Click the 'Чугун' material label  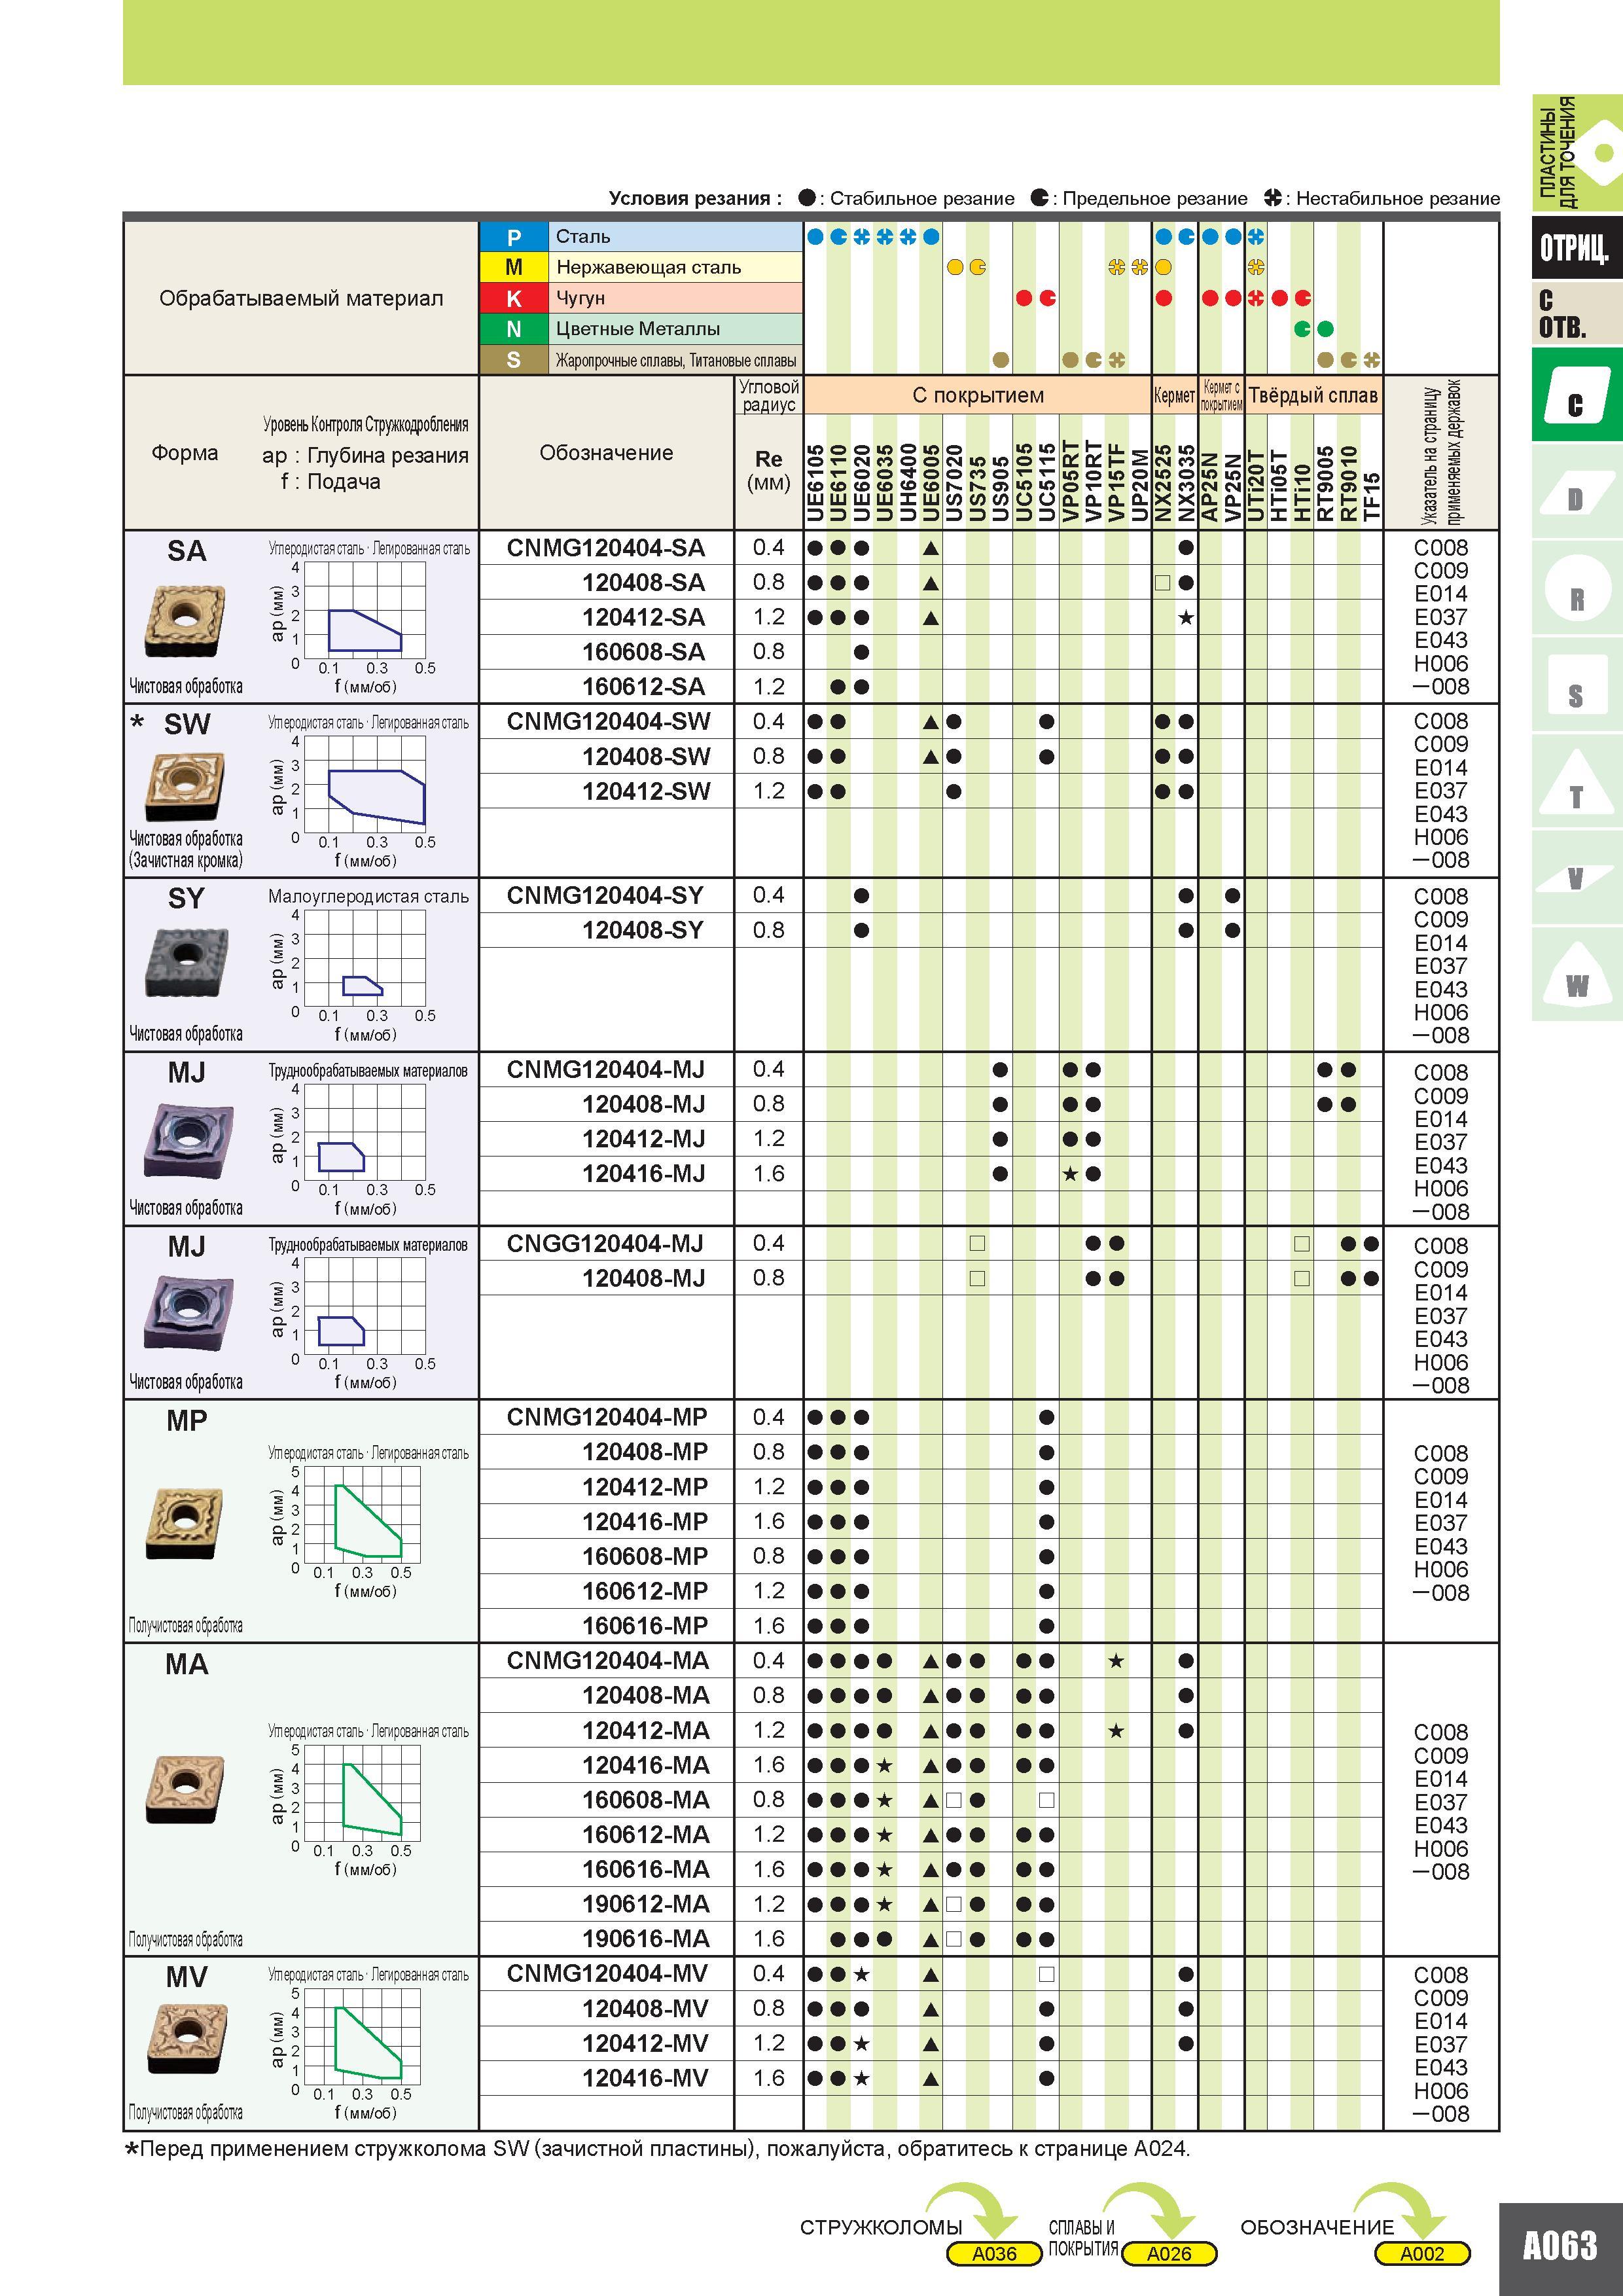581,298
